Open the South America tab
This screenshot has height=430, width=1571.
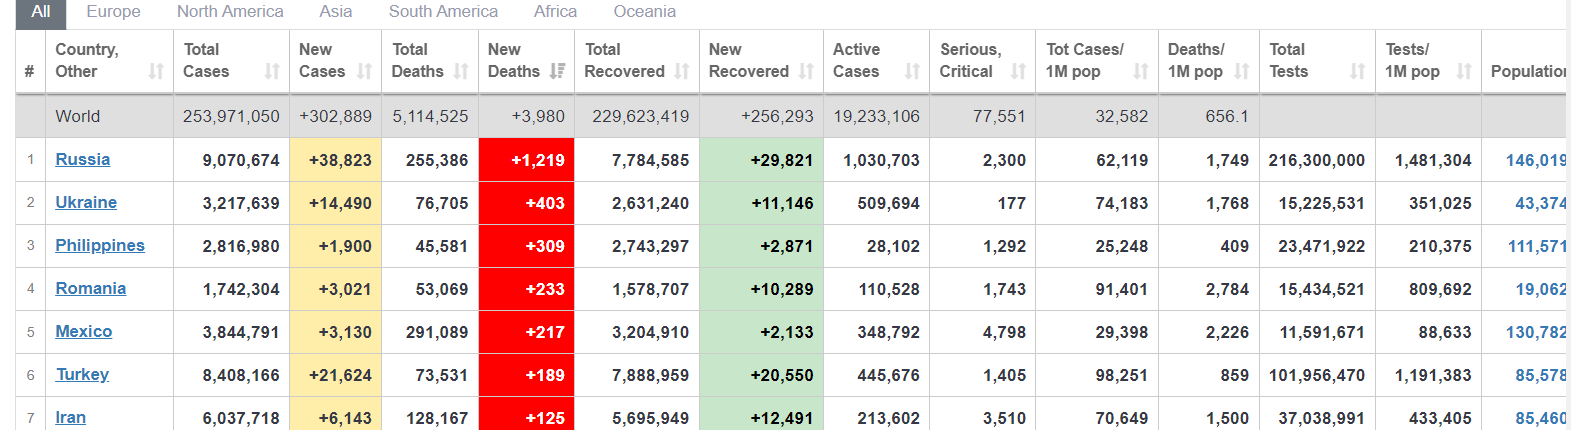tap(443, 12)
